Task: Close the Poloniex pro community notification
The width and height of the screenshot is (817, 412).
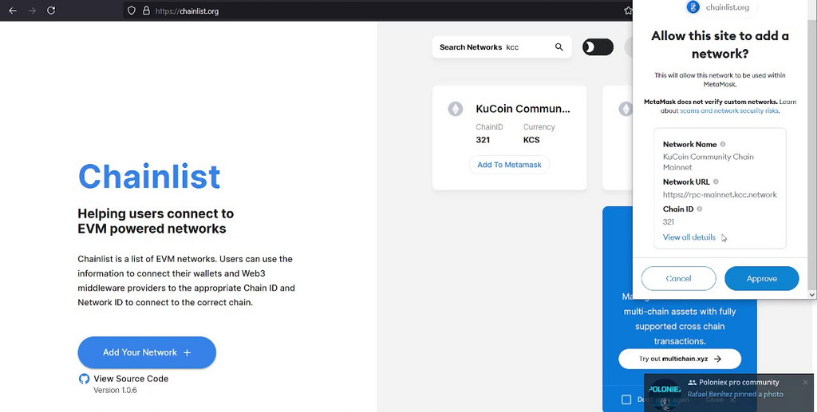Action: [x=806, y=382]
